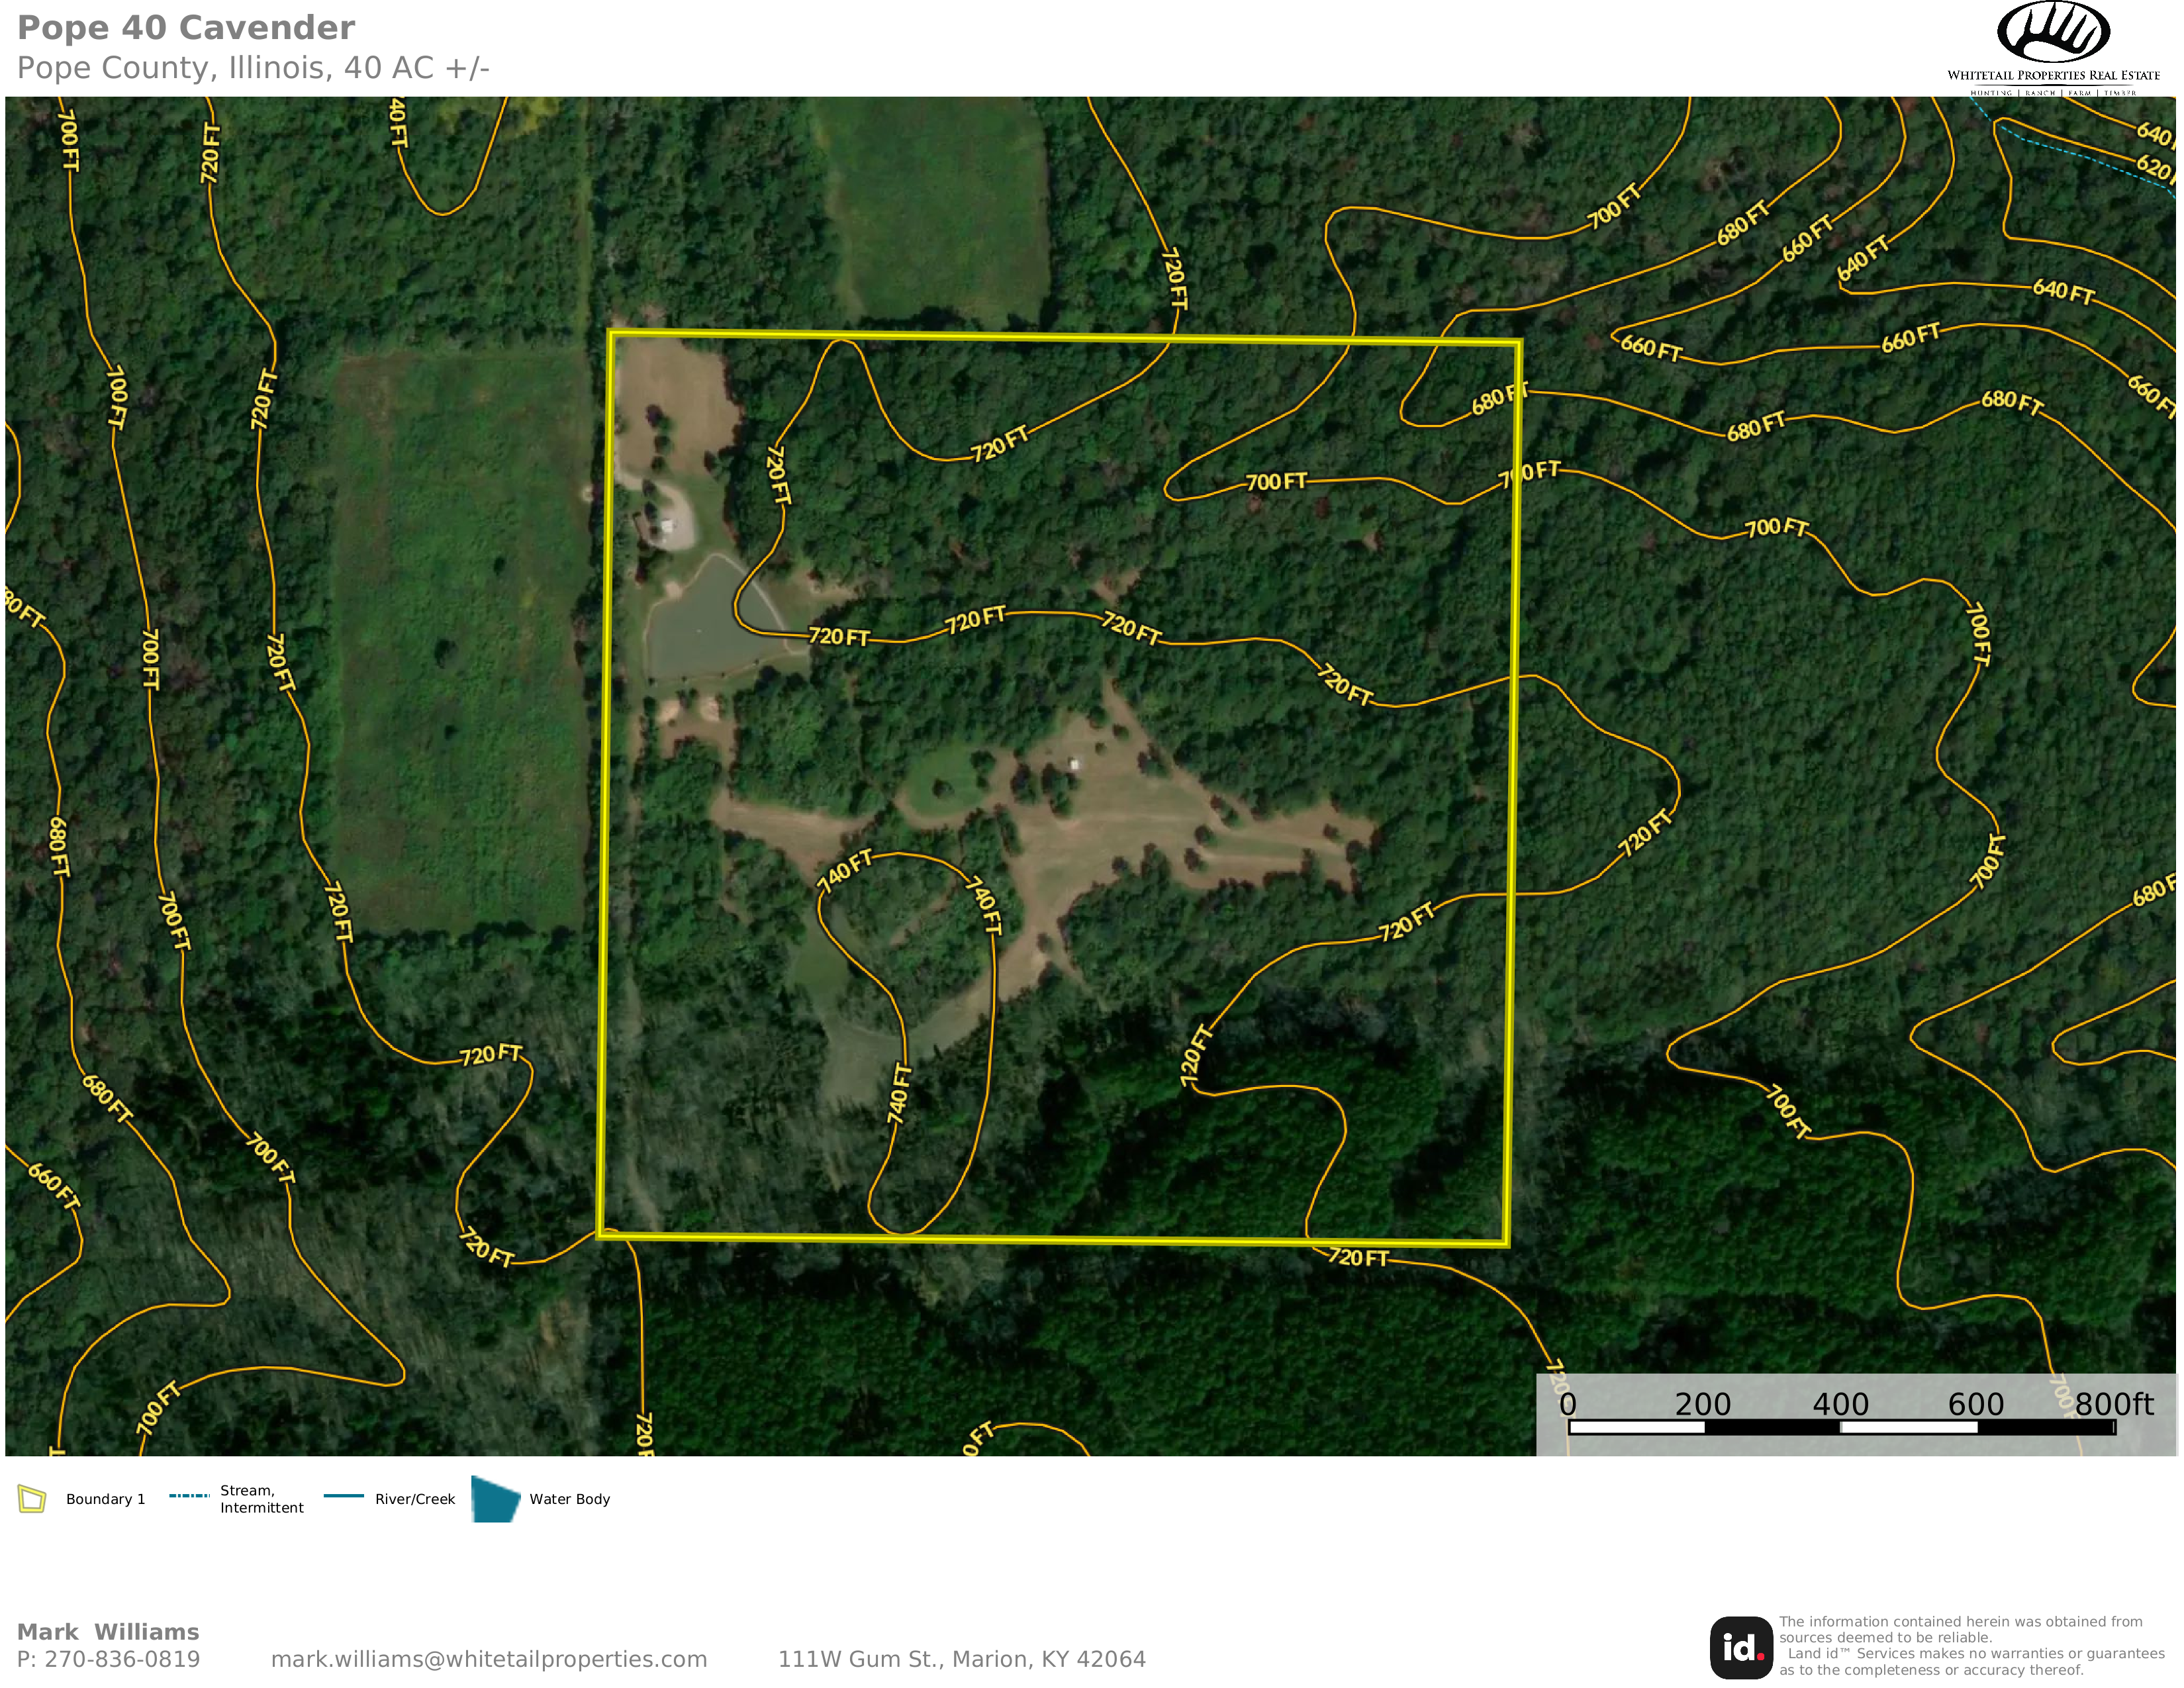Click the Mark Williams agent name

(x=108, y=1632)
